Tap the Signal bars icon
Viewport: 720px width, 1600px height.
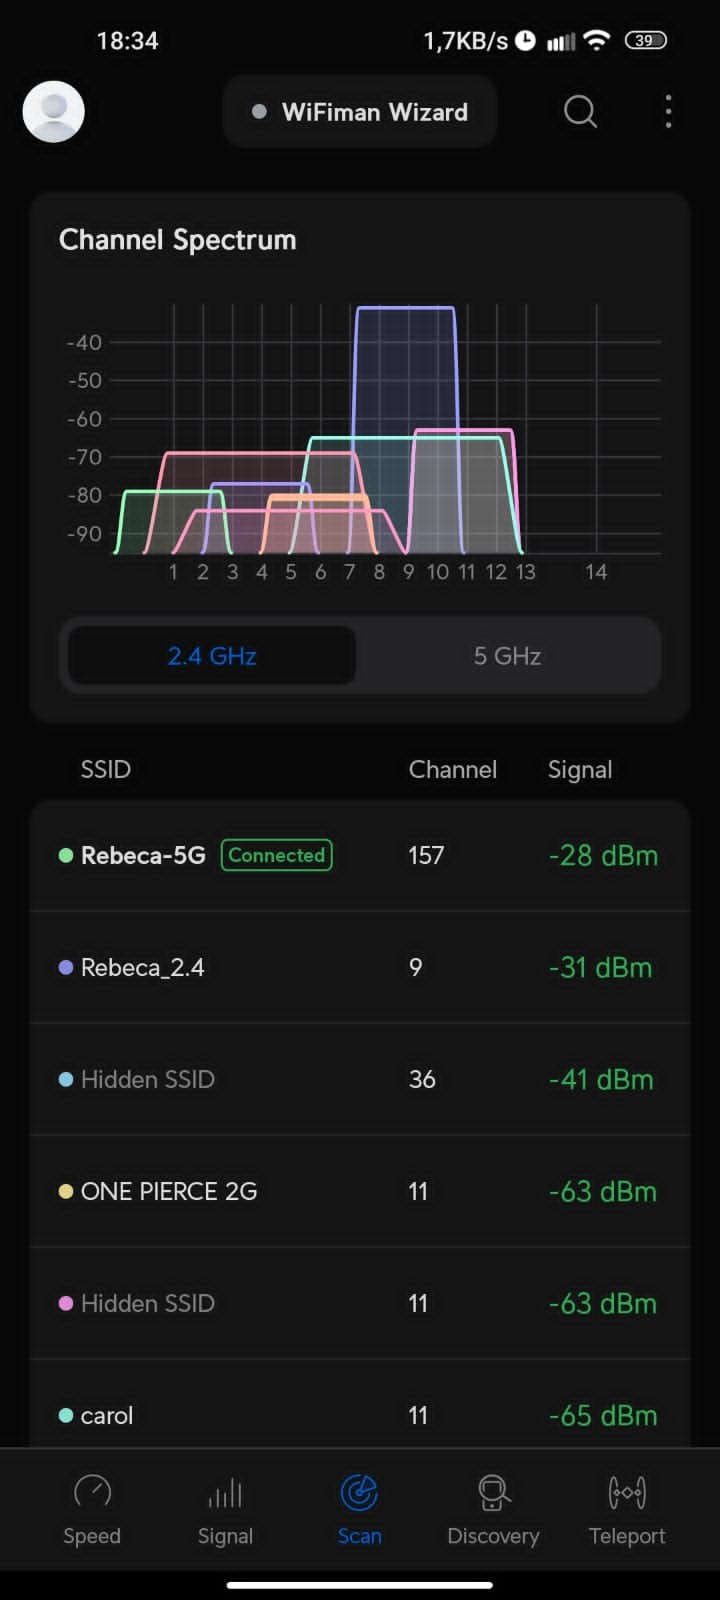[x=225, y=1493]
